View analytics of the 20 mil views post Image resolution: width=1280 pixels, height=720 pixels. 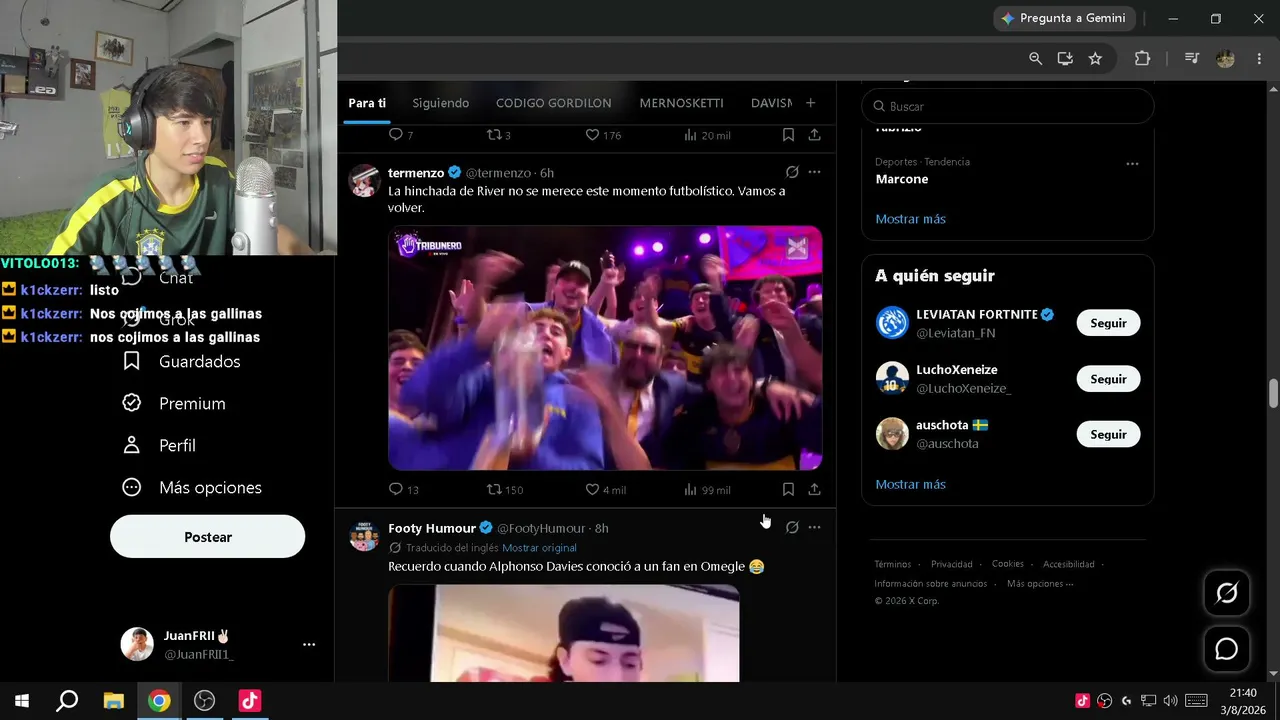(x=707, y=135)
